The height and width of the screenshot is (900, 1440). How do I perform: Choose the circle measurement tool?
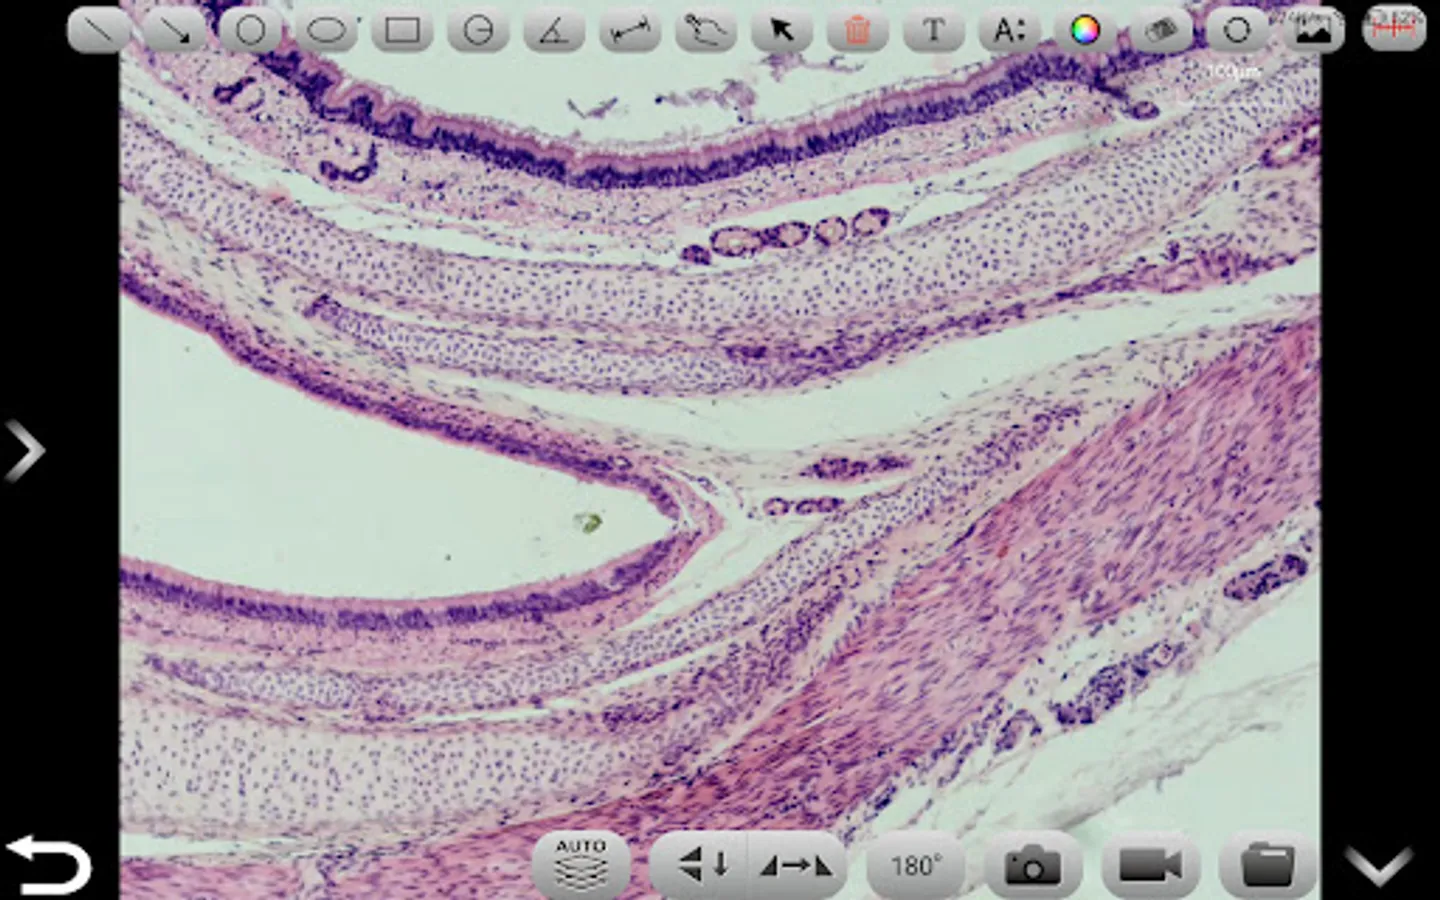250,30
